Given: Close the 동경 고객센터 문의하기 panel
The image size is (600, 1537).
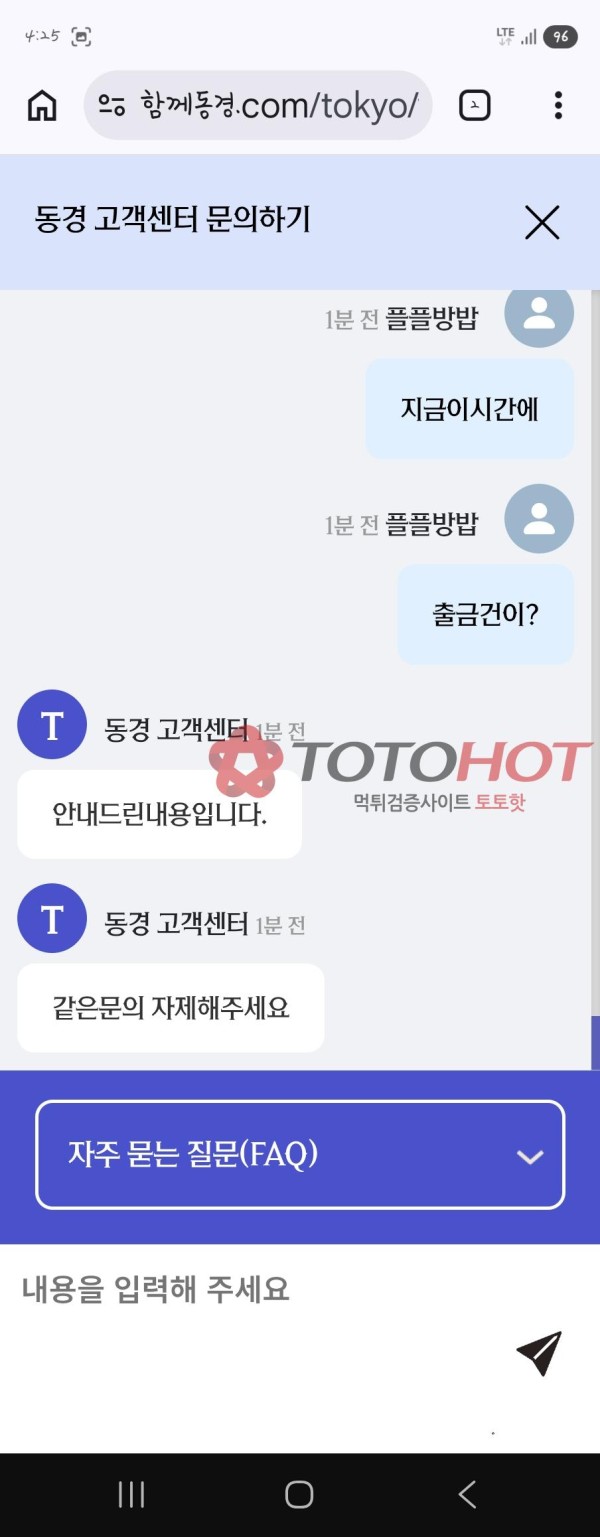Looking at the screenshot, I should 542,222.
